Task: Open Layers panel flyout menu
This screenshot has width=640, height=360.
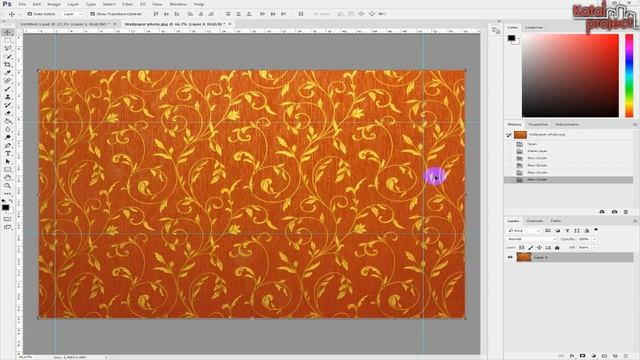Action: click(635, 221)
